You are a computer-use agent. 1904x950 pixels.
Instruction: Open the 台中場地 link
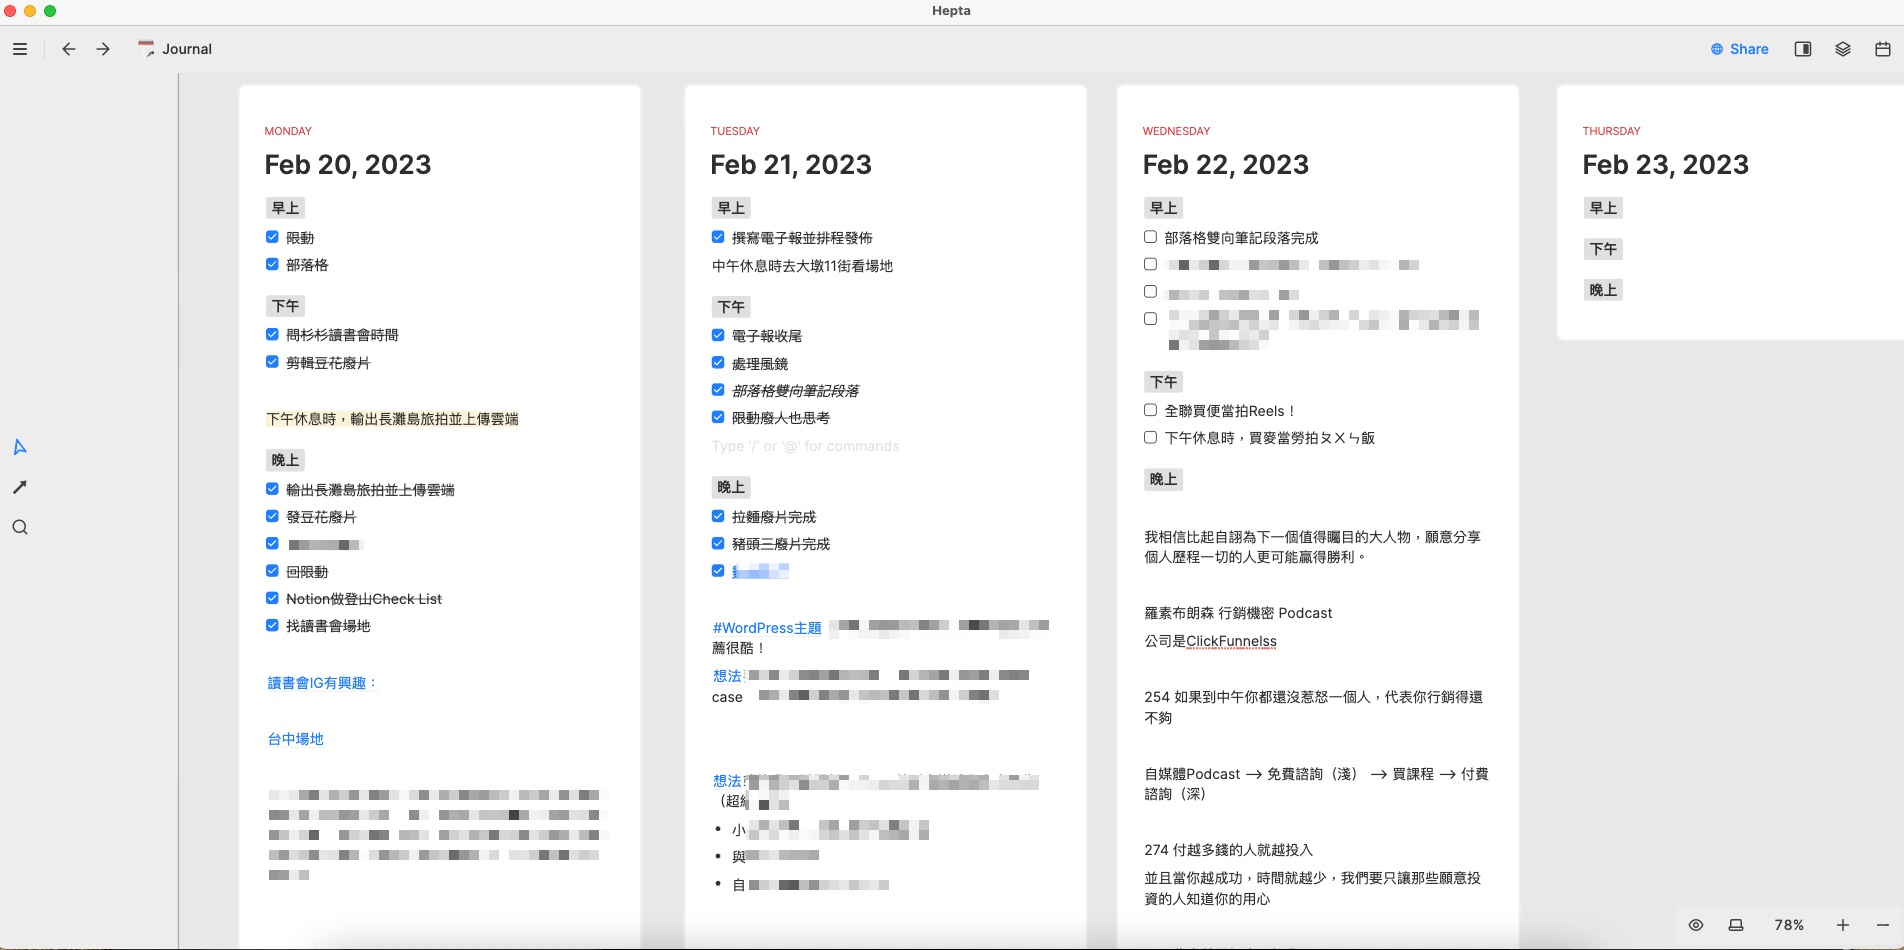click(295, 739)
